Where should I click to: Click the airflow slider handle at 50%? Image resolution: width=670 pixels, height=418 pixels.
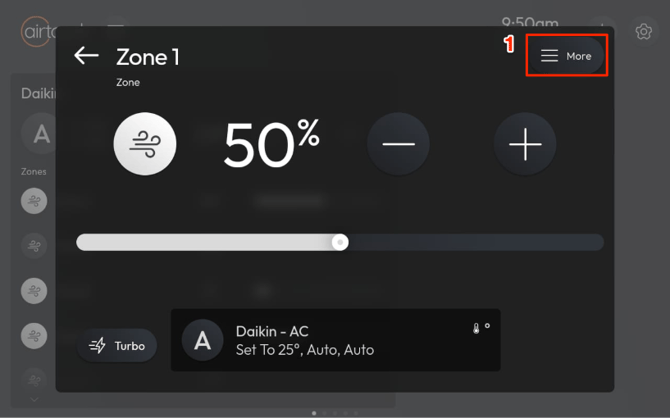pyautogui.click(x=340, y=242)
